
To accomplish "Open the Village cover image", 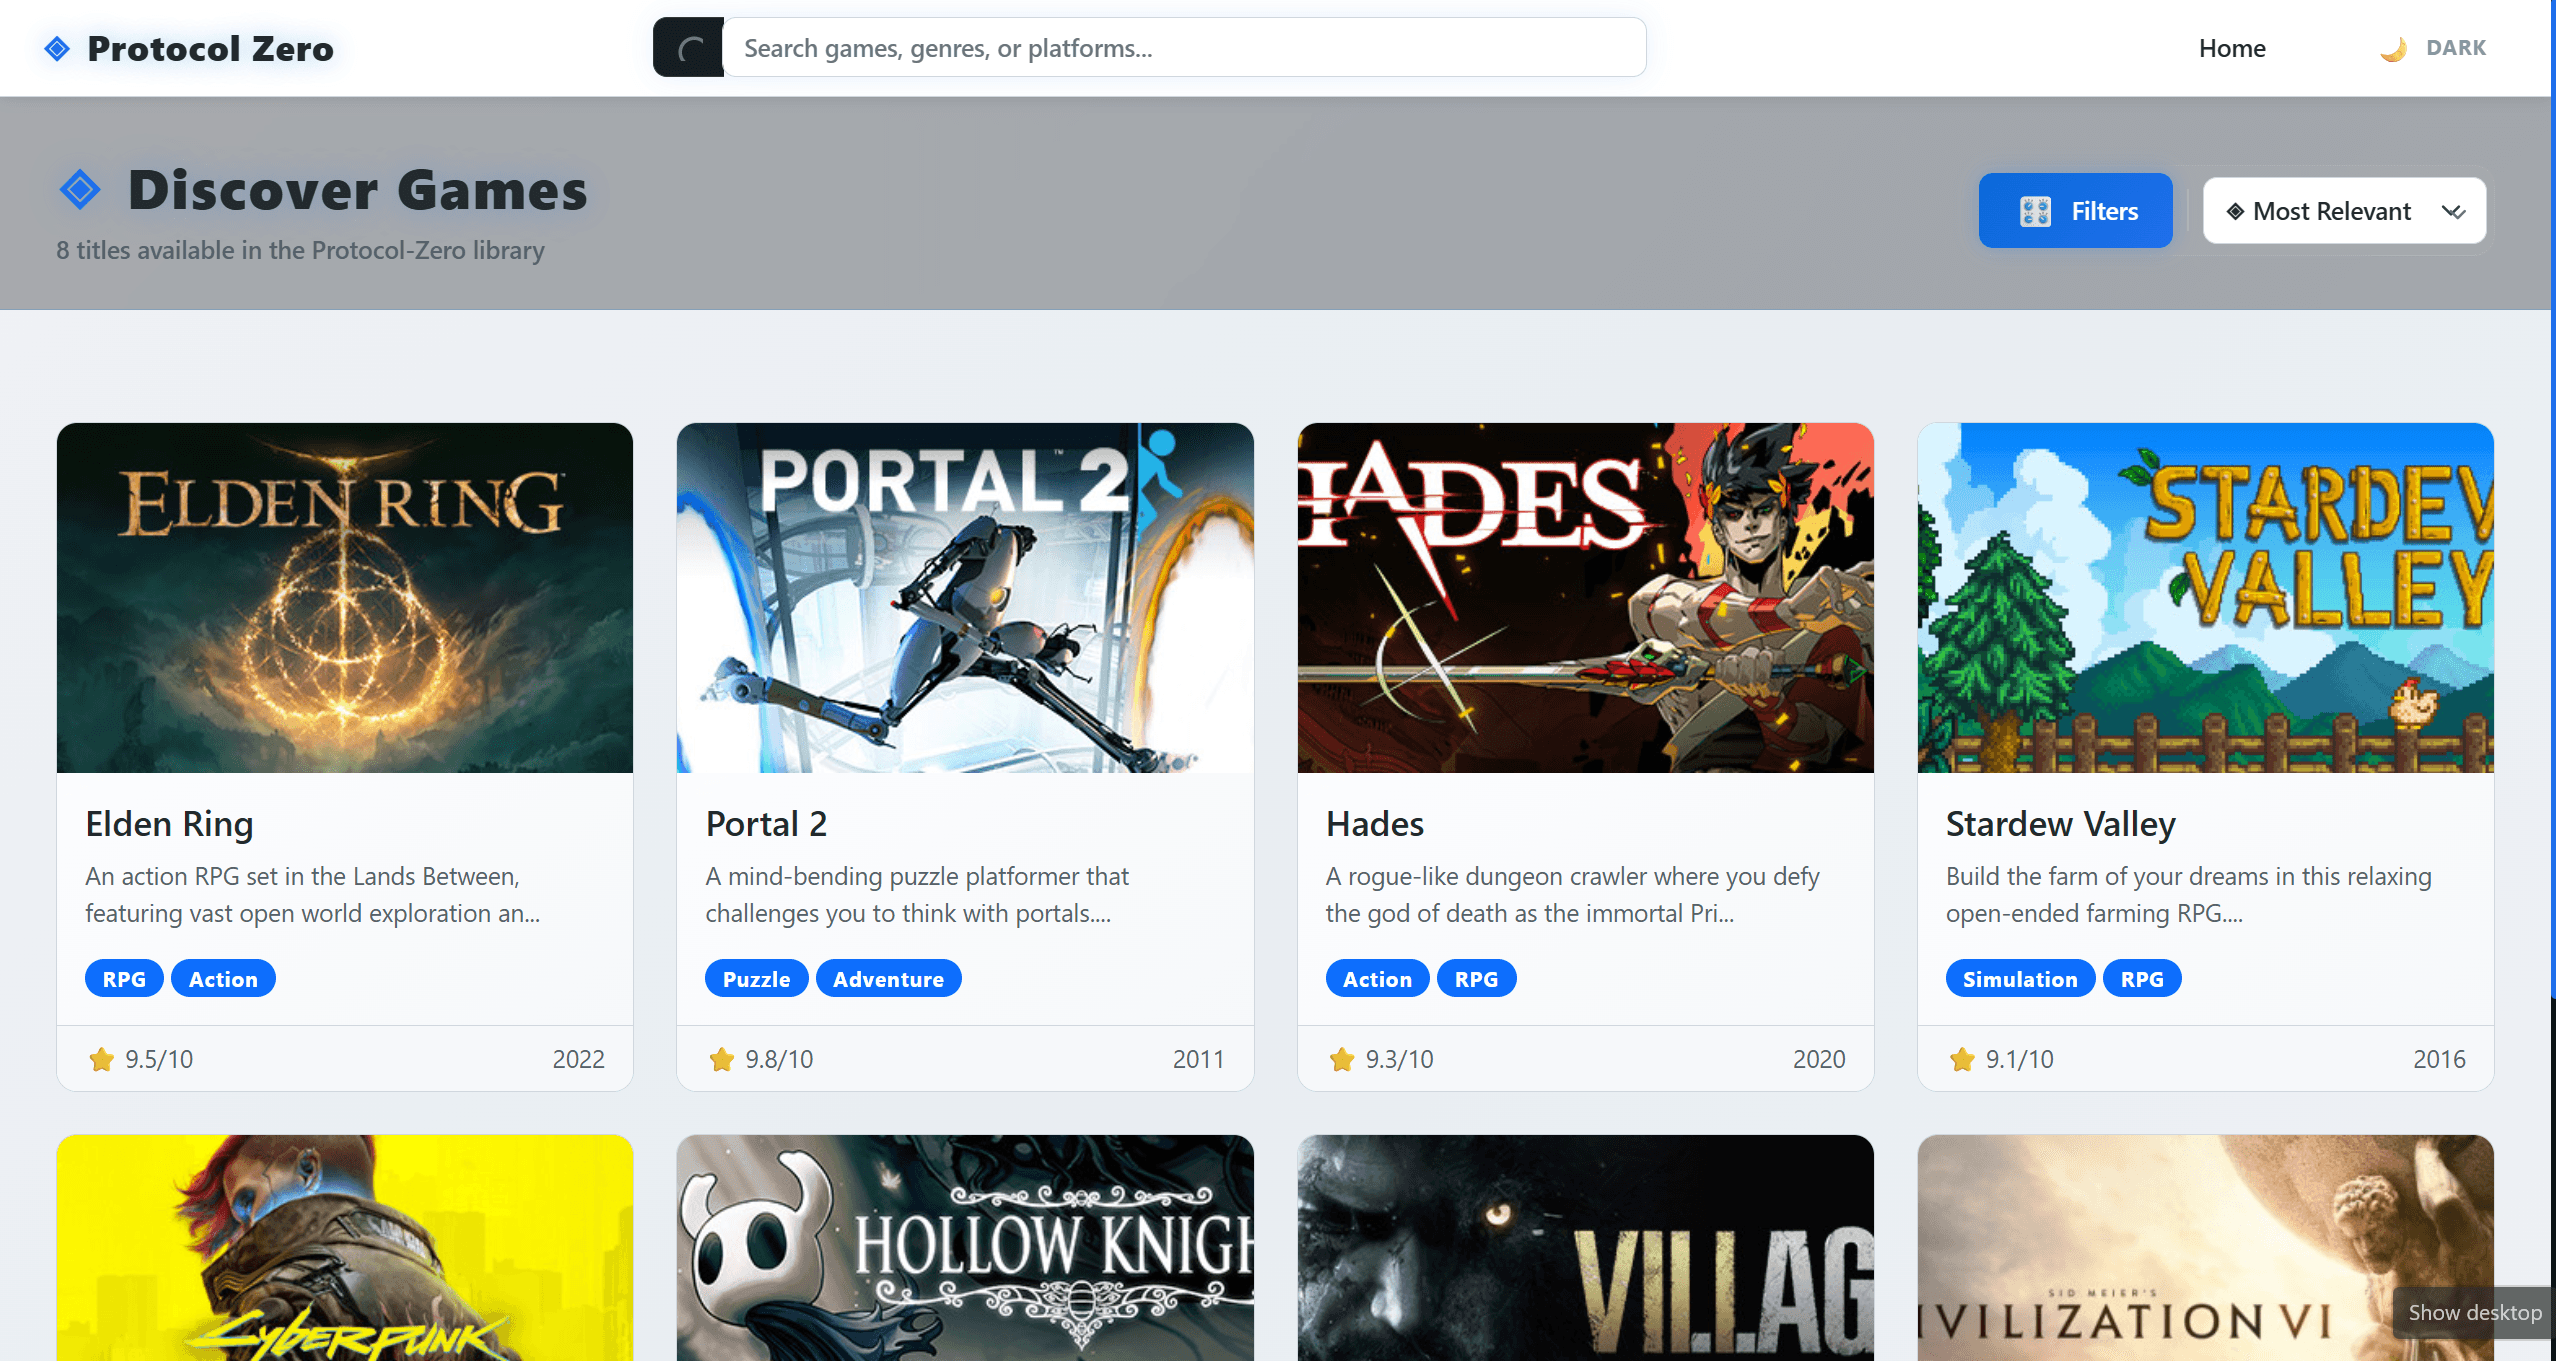I will point(1585,1247).
